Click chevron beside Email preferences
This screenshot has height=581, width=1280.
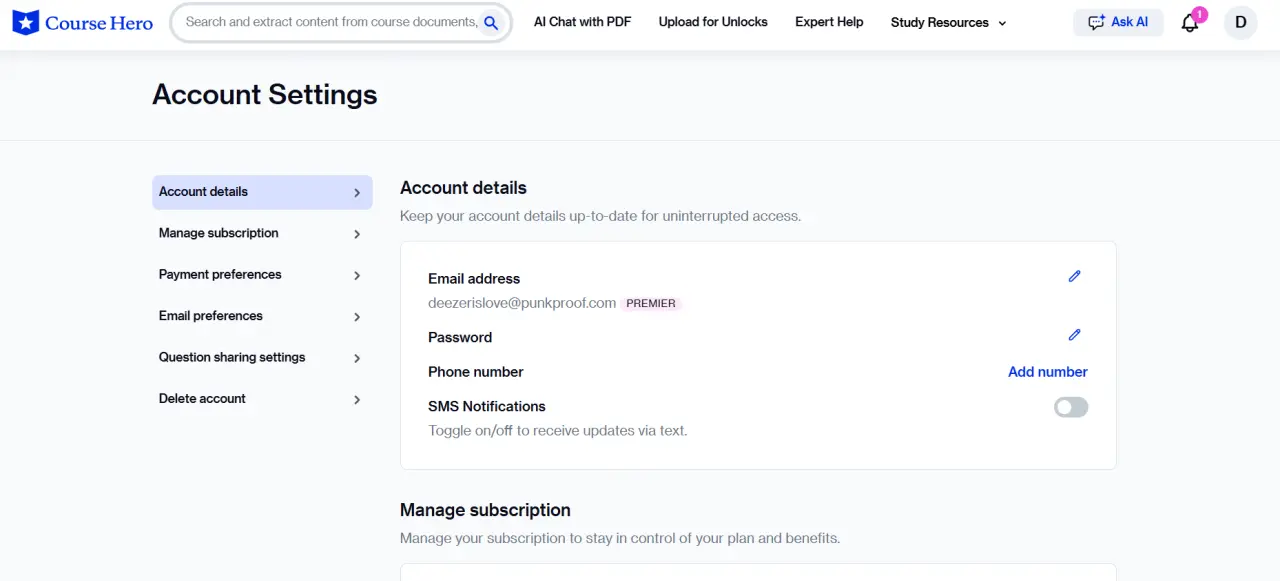357,317
